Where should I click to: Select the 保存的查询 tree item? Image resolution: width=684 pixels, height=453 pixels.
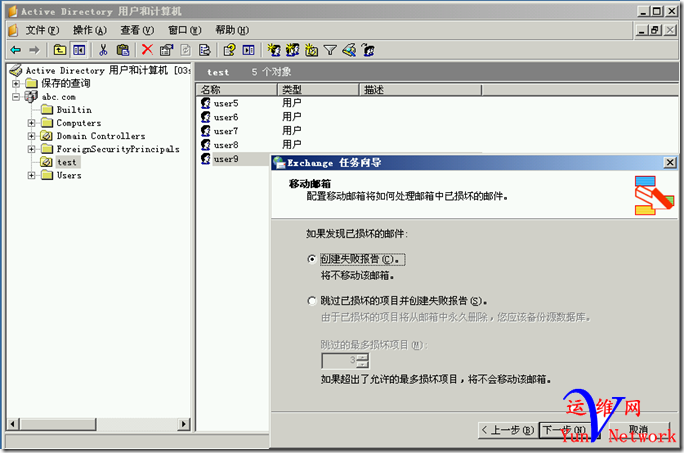point(65,83)
